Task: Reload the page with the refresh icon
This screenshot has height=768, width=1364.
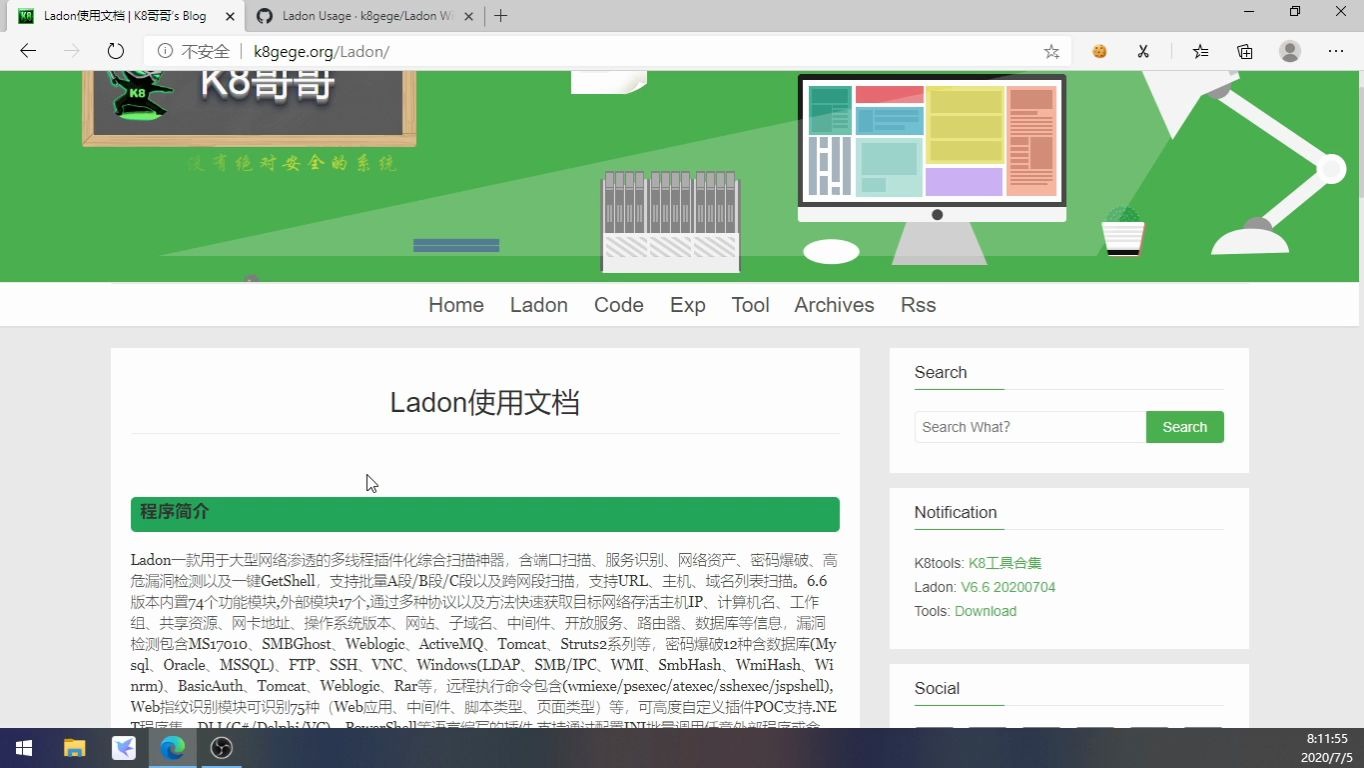Action: click(x=115, y=51)
